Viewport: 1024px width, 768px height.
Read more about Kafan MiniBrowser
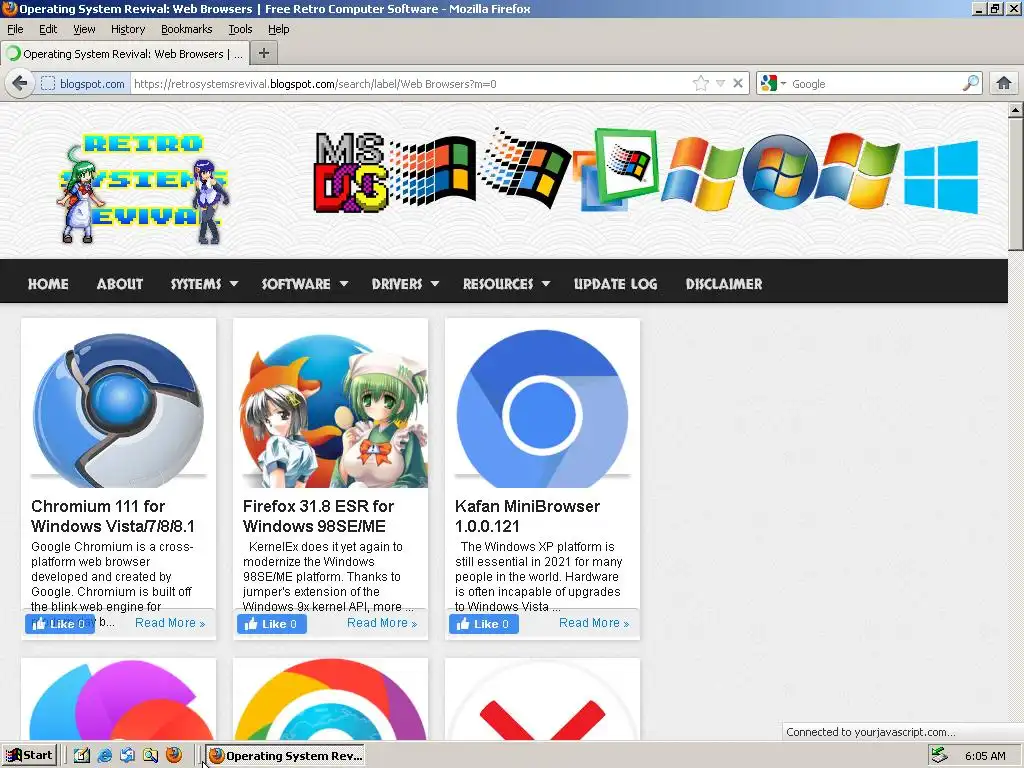click(594, 623)
